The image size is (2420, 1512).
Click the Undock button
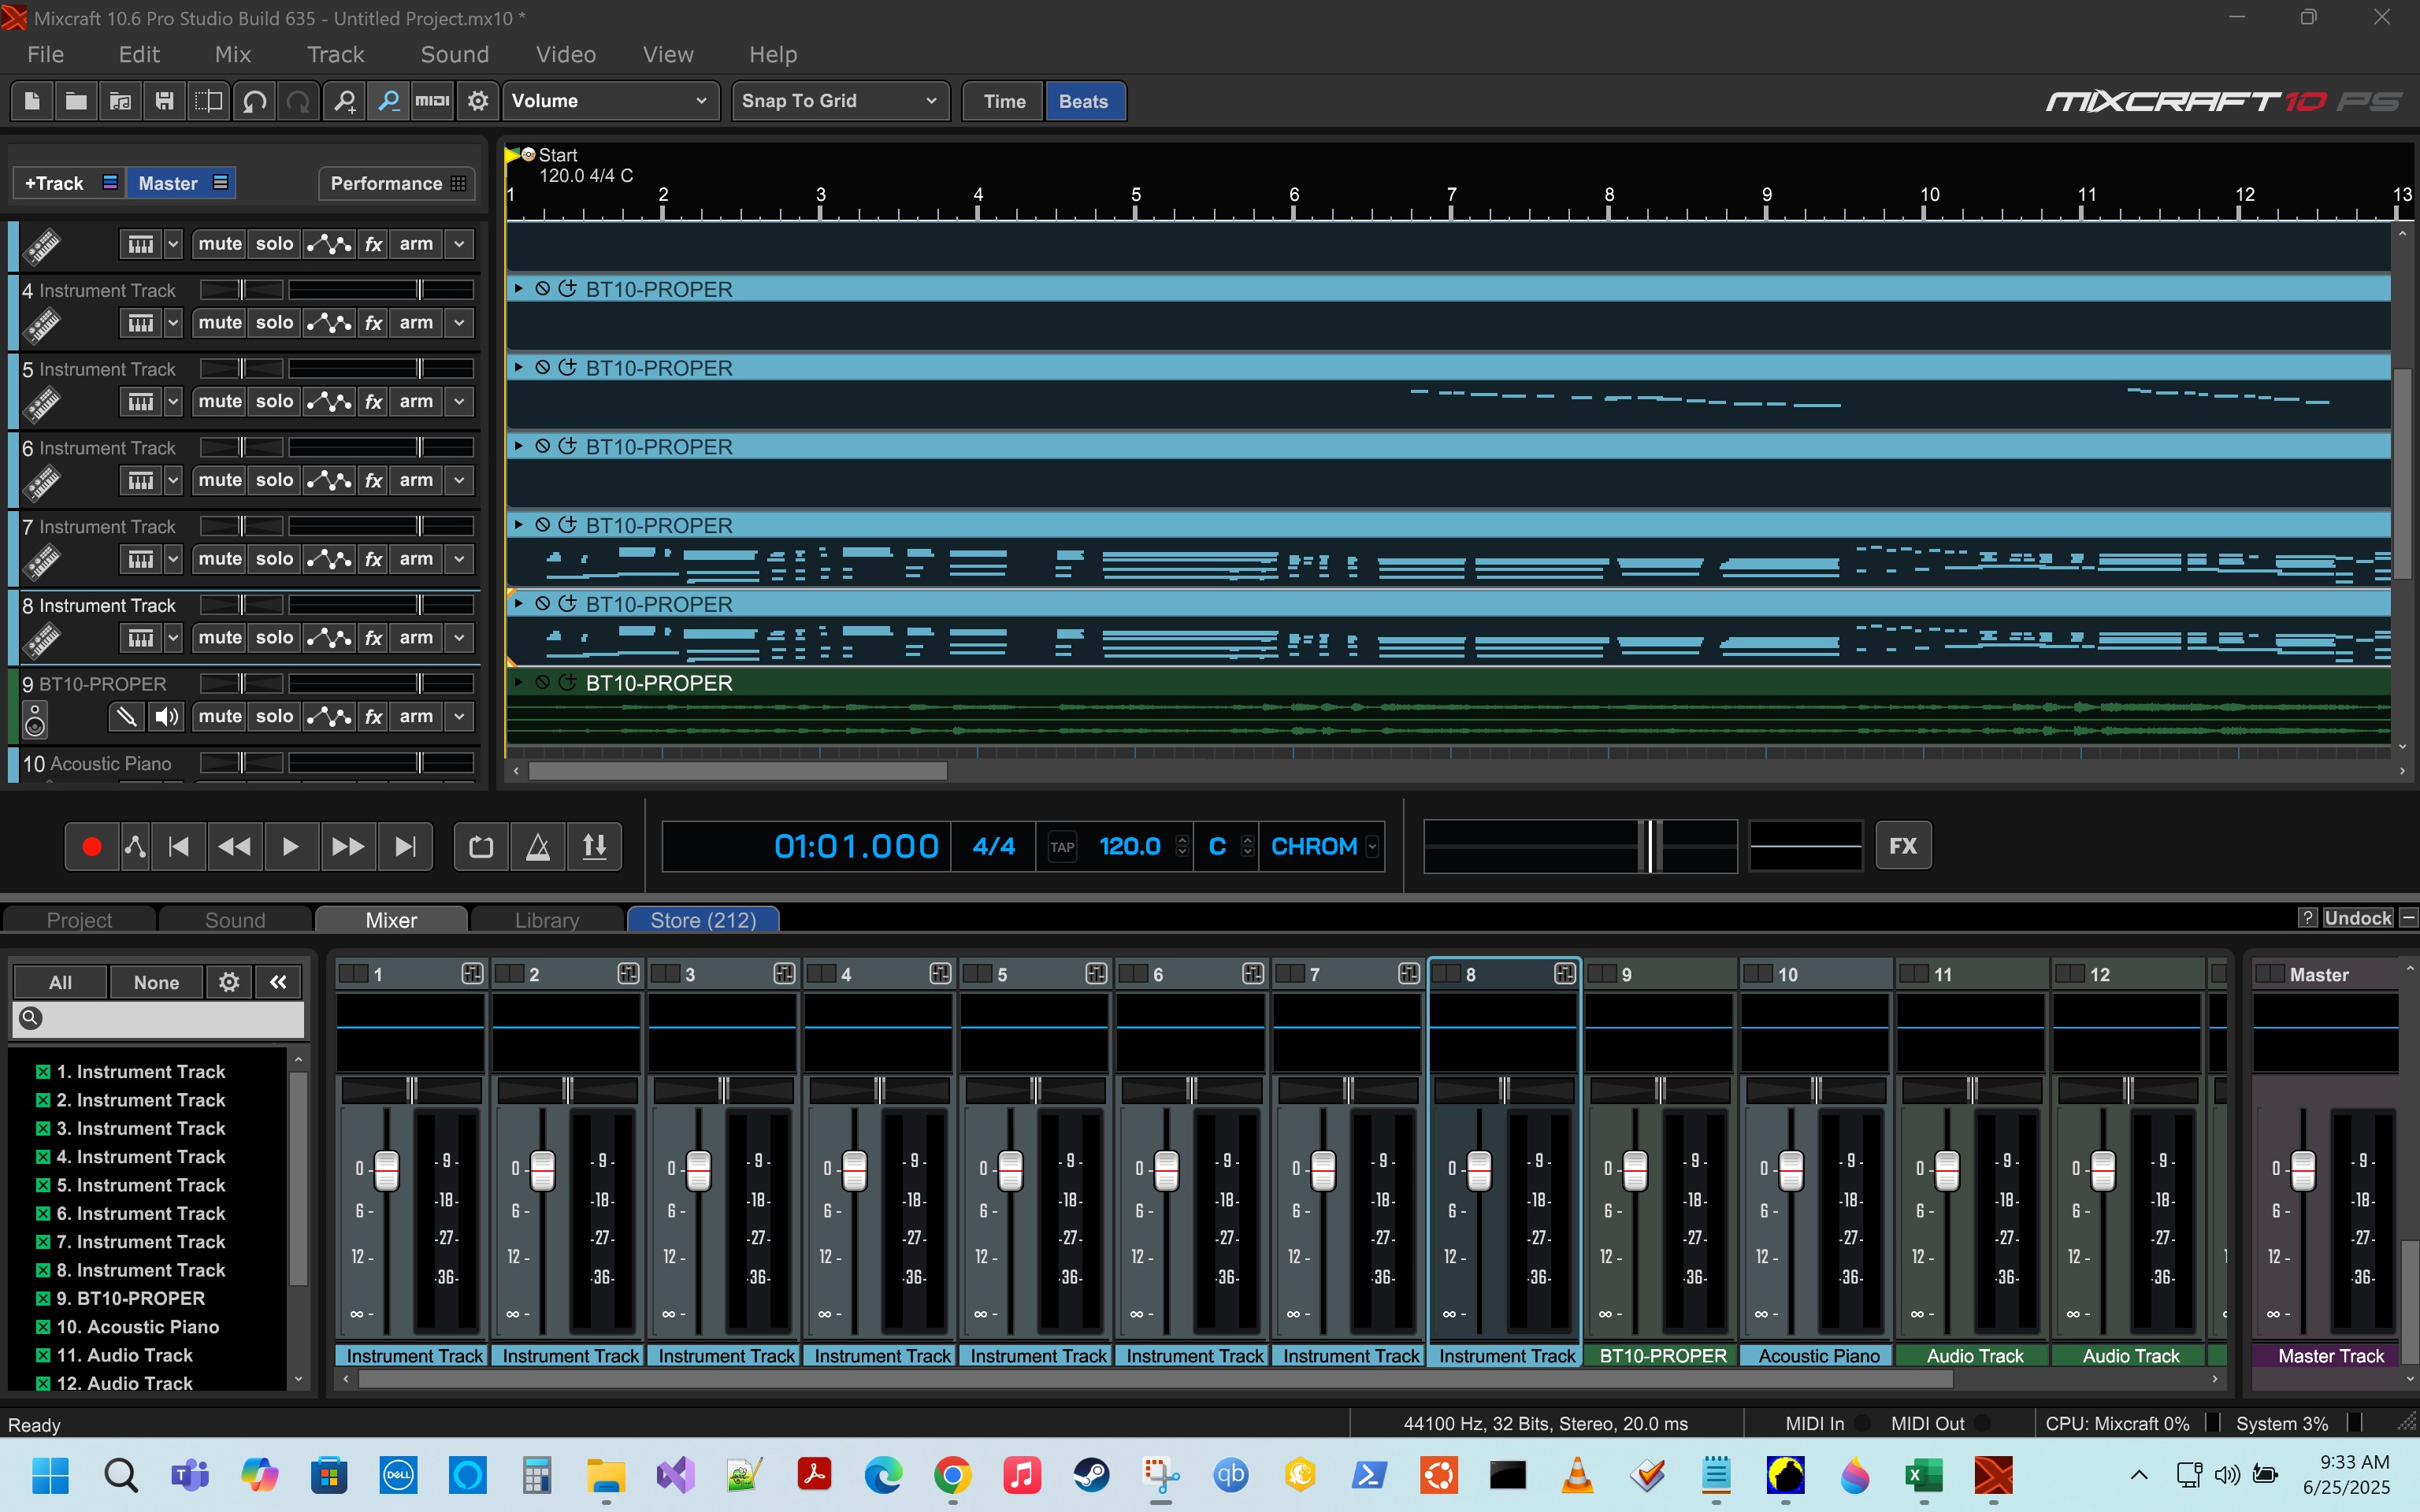pos(2357,918)
